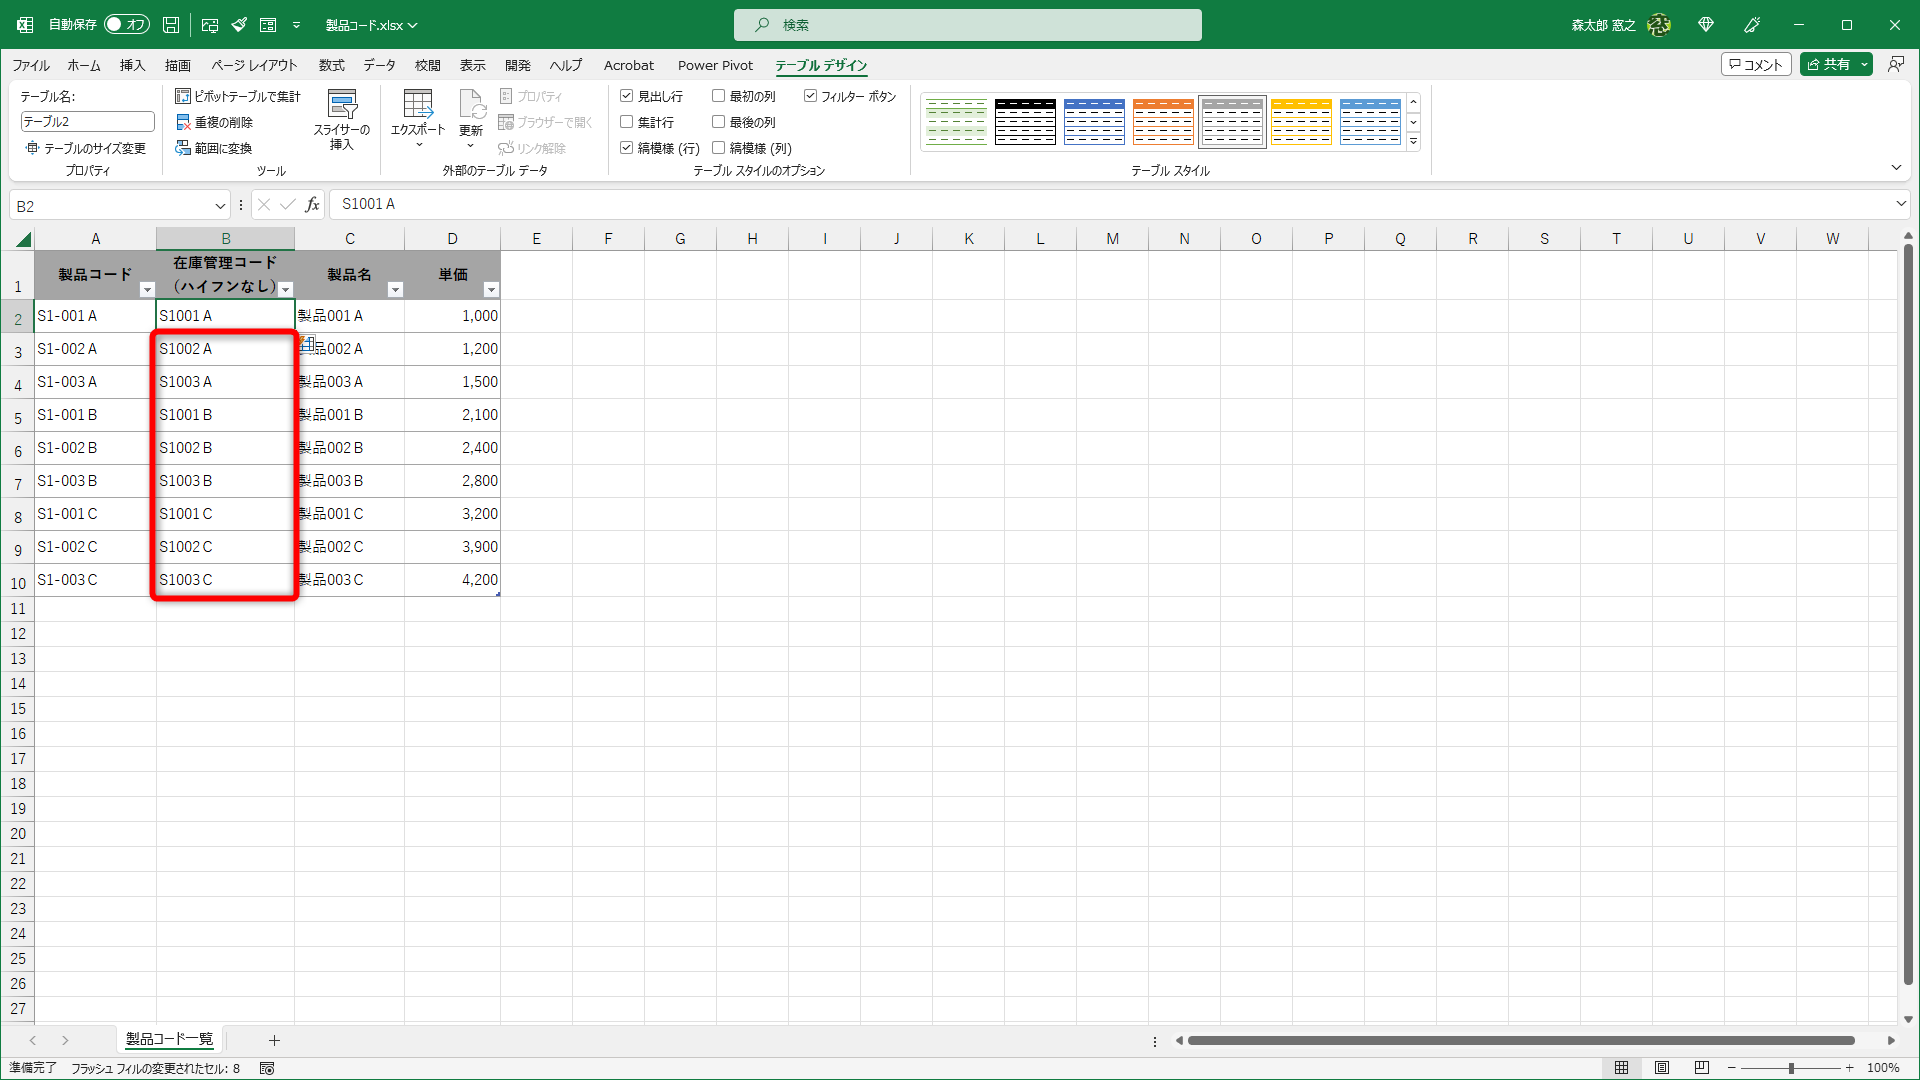This screenshot has width=1920, height=1080.
Task: Open the Data ribbon tab
Action: pyautogui.click(x=379, y=65)
